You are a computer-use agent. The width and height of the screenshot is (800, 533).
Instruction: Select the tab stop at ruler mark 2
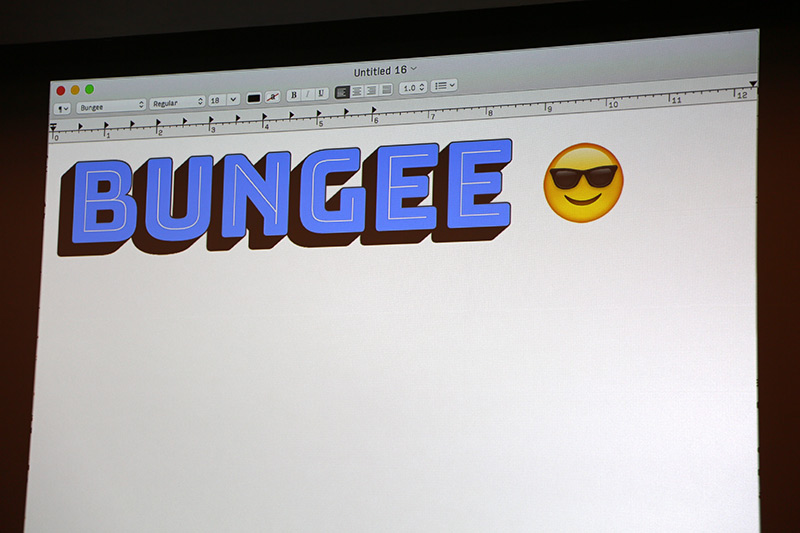pos(158,122)
